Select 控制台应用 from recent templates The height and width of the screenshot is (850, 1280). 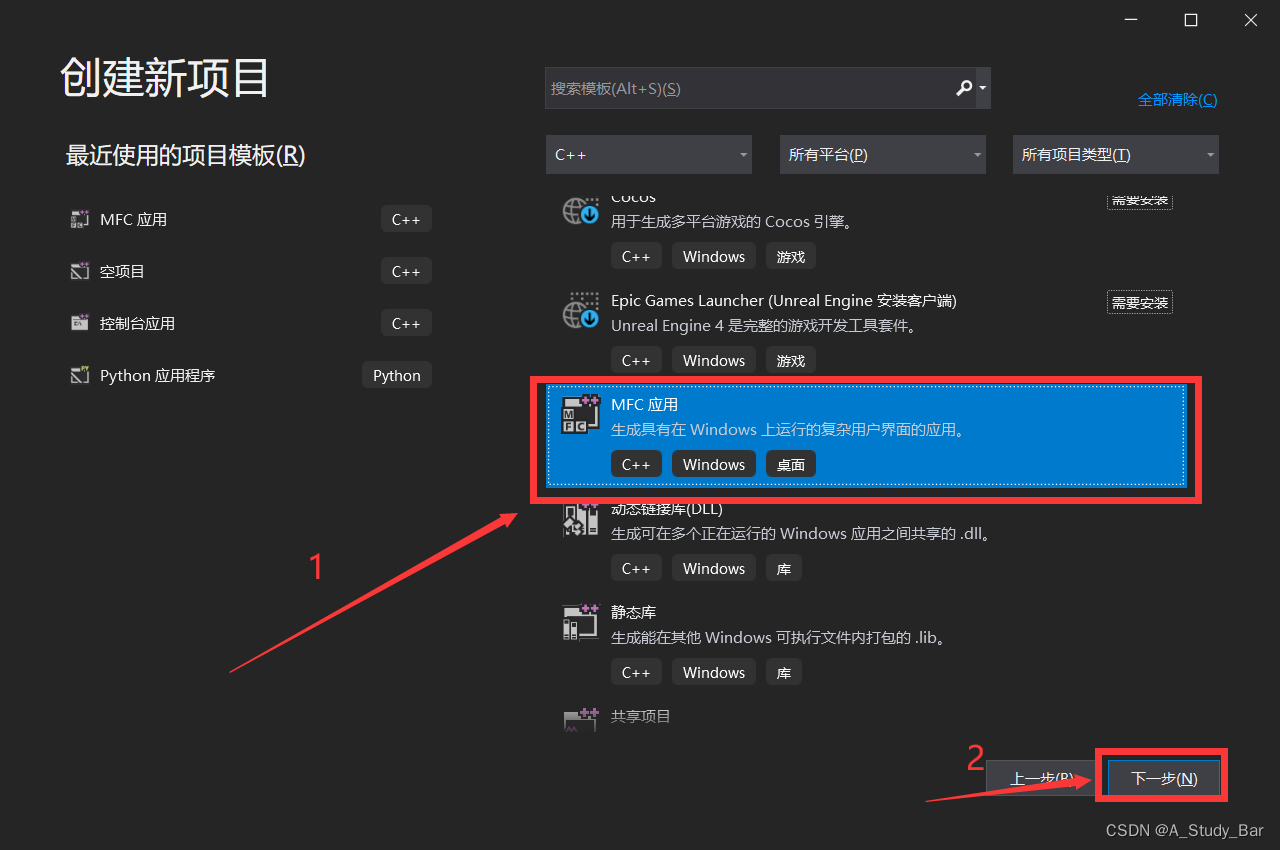tap(250, 323)
